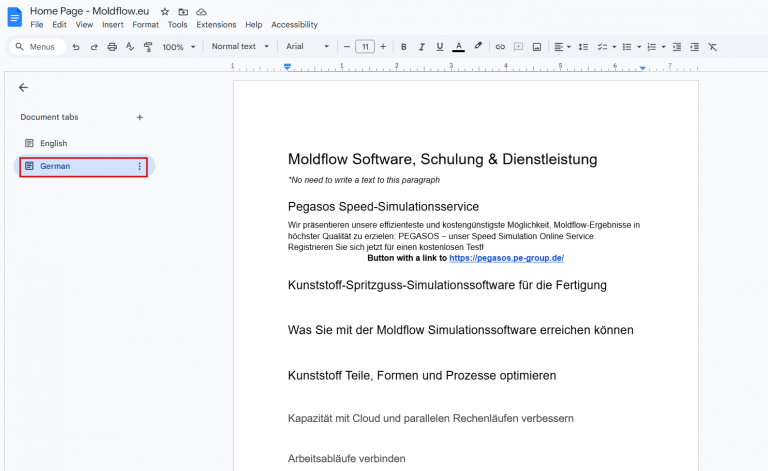Open the File menu
Screen dimensions: 768x471
click(37, 24)
